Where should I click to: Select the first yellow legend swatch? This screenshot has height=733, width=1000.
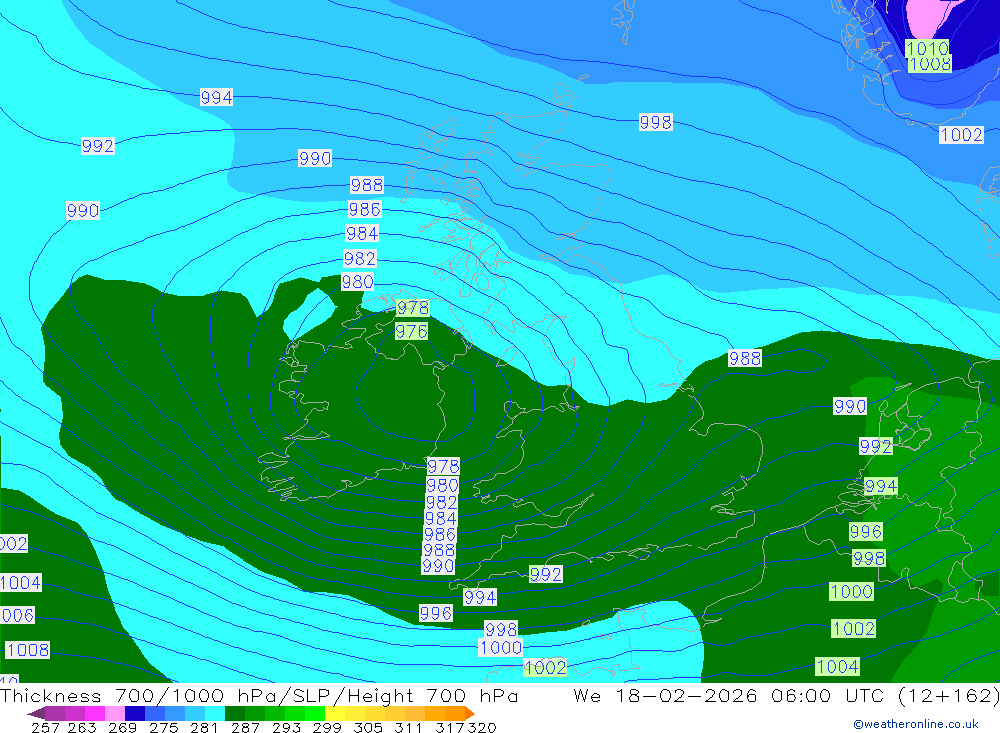pyautogui.click(x=335, y=713)
